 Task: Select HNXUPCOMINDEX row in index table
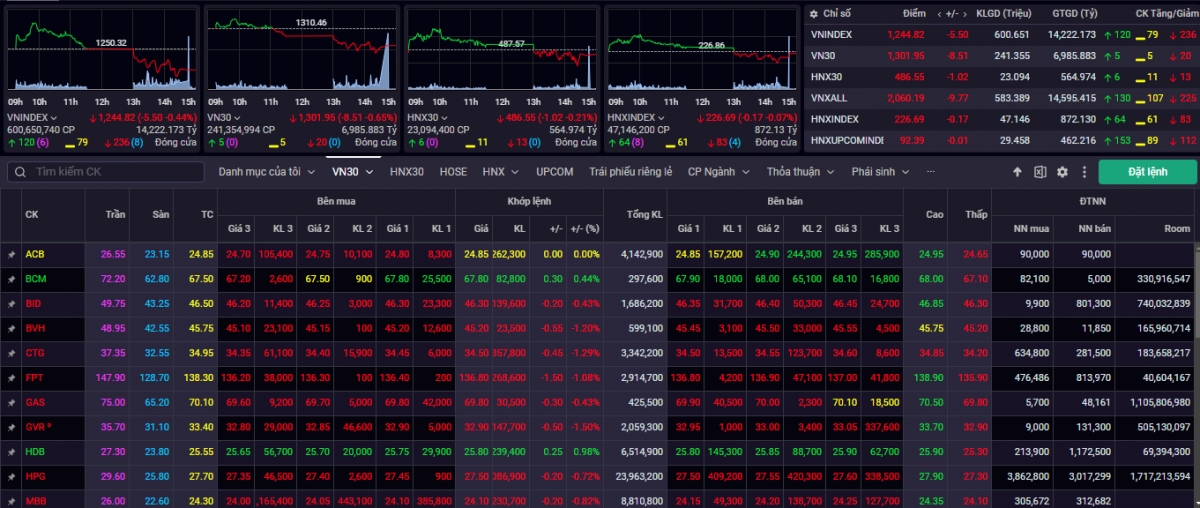1002,140
